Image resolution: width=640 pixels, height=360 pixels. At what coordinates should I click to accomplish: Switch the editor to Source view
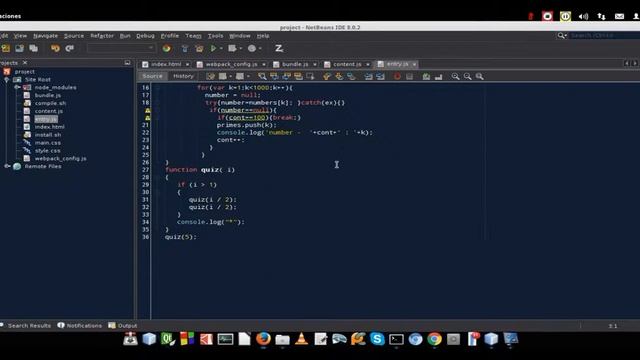tap(152, 76)
